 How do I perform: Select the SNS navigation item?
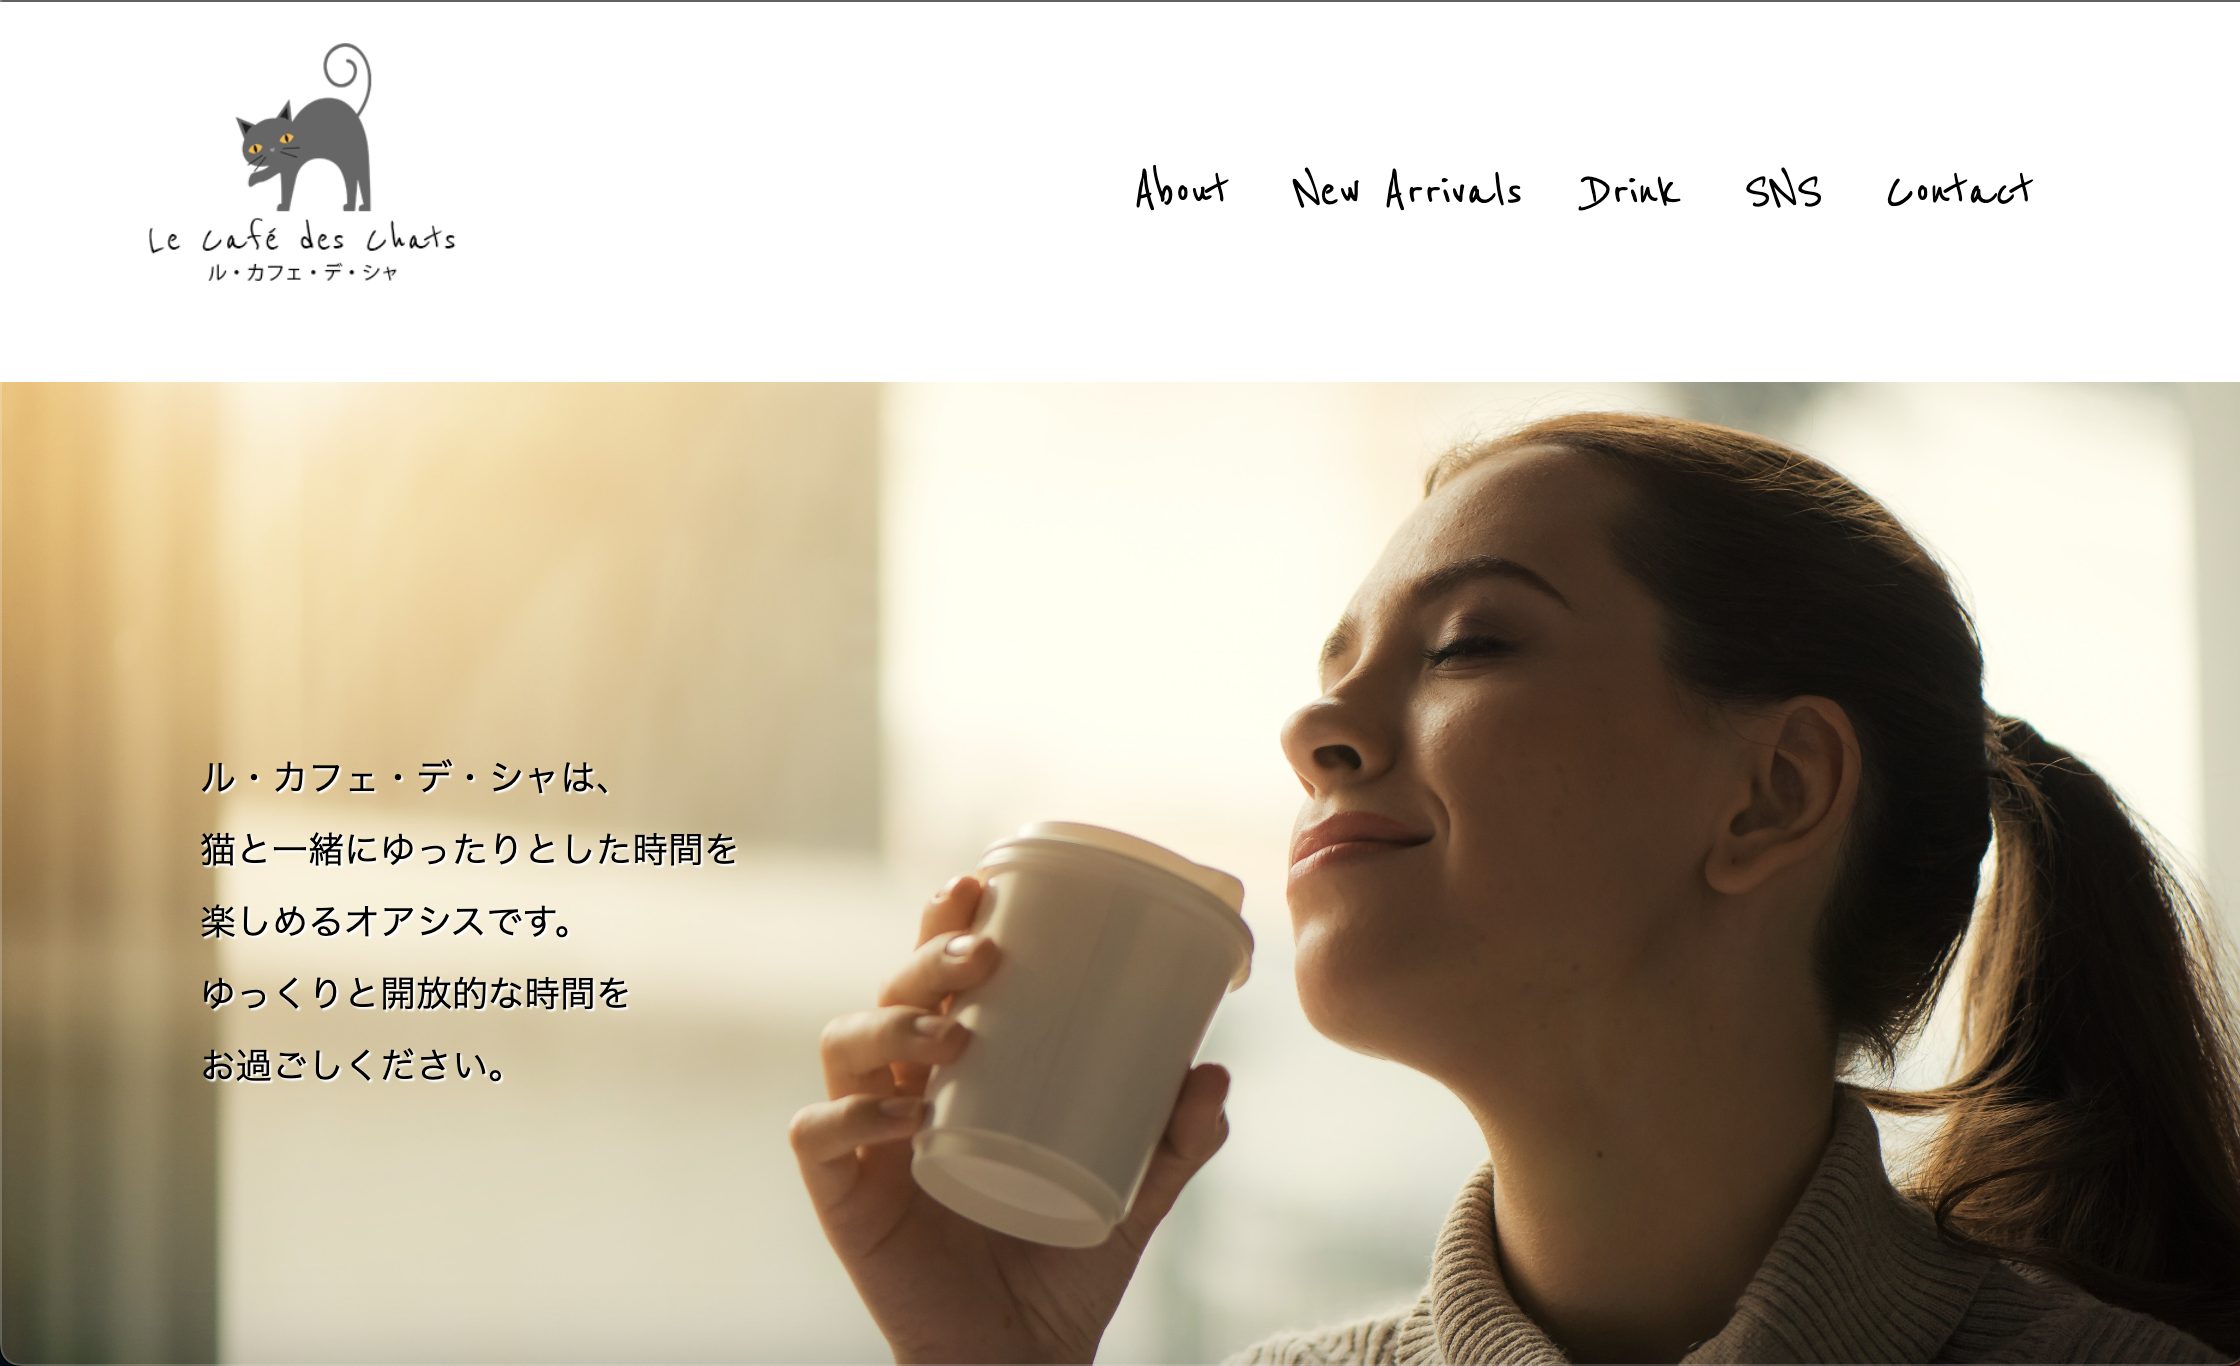click(x=1783, y=190)
